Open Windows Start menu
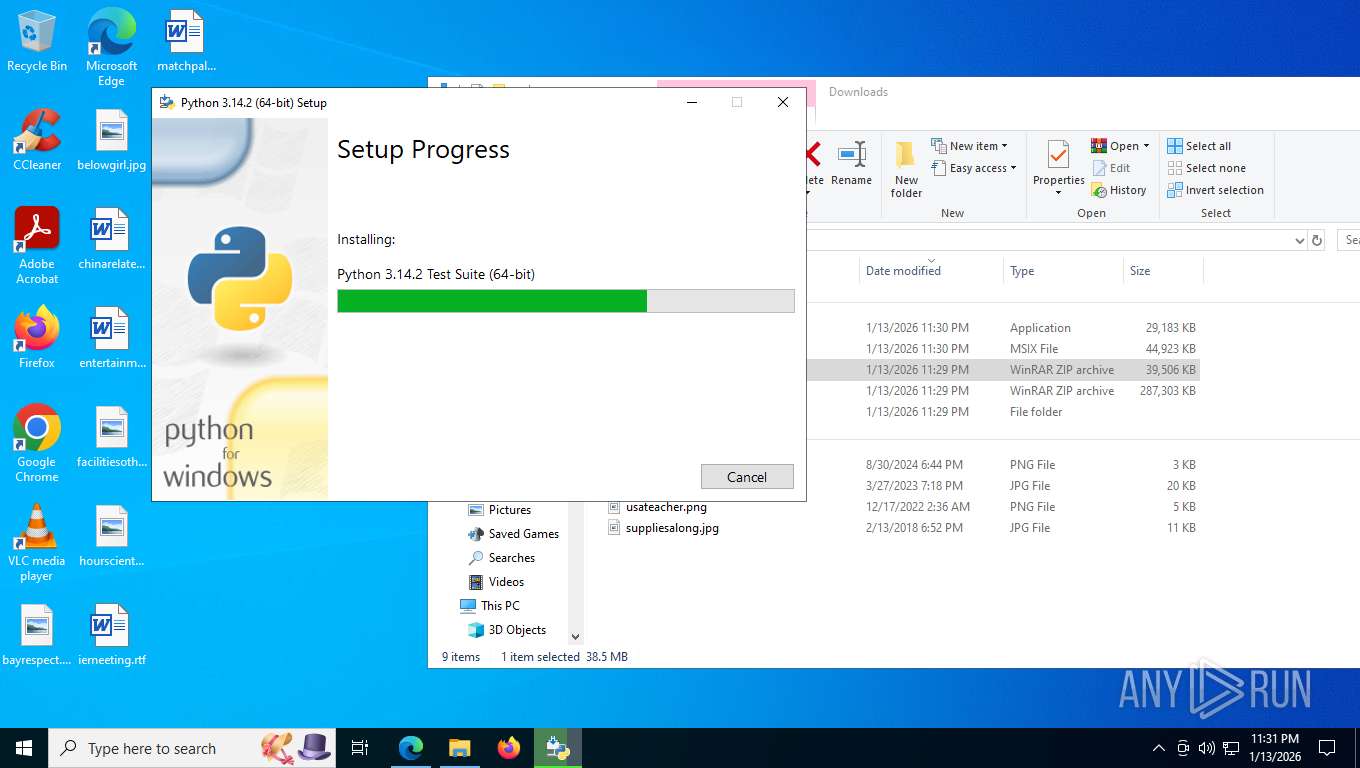 [x=24, y=748]
